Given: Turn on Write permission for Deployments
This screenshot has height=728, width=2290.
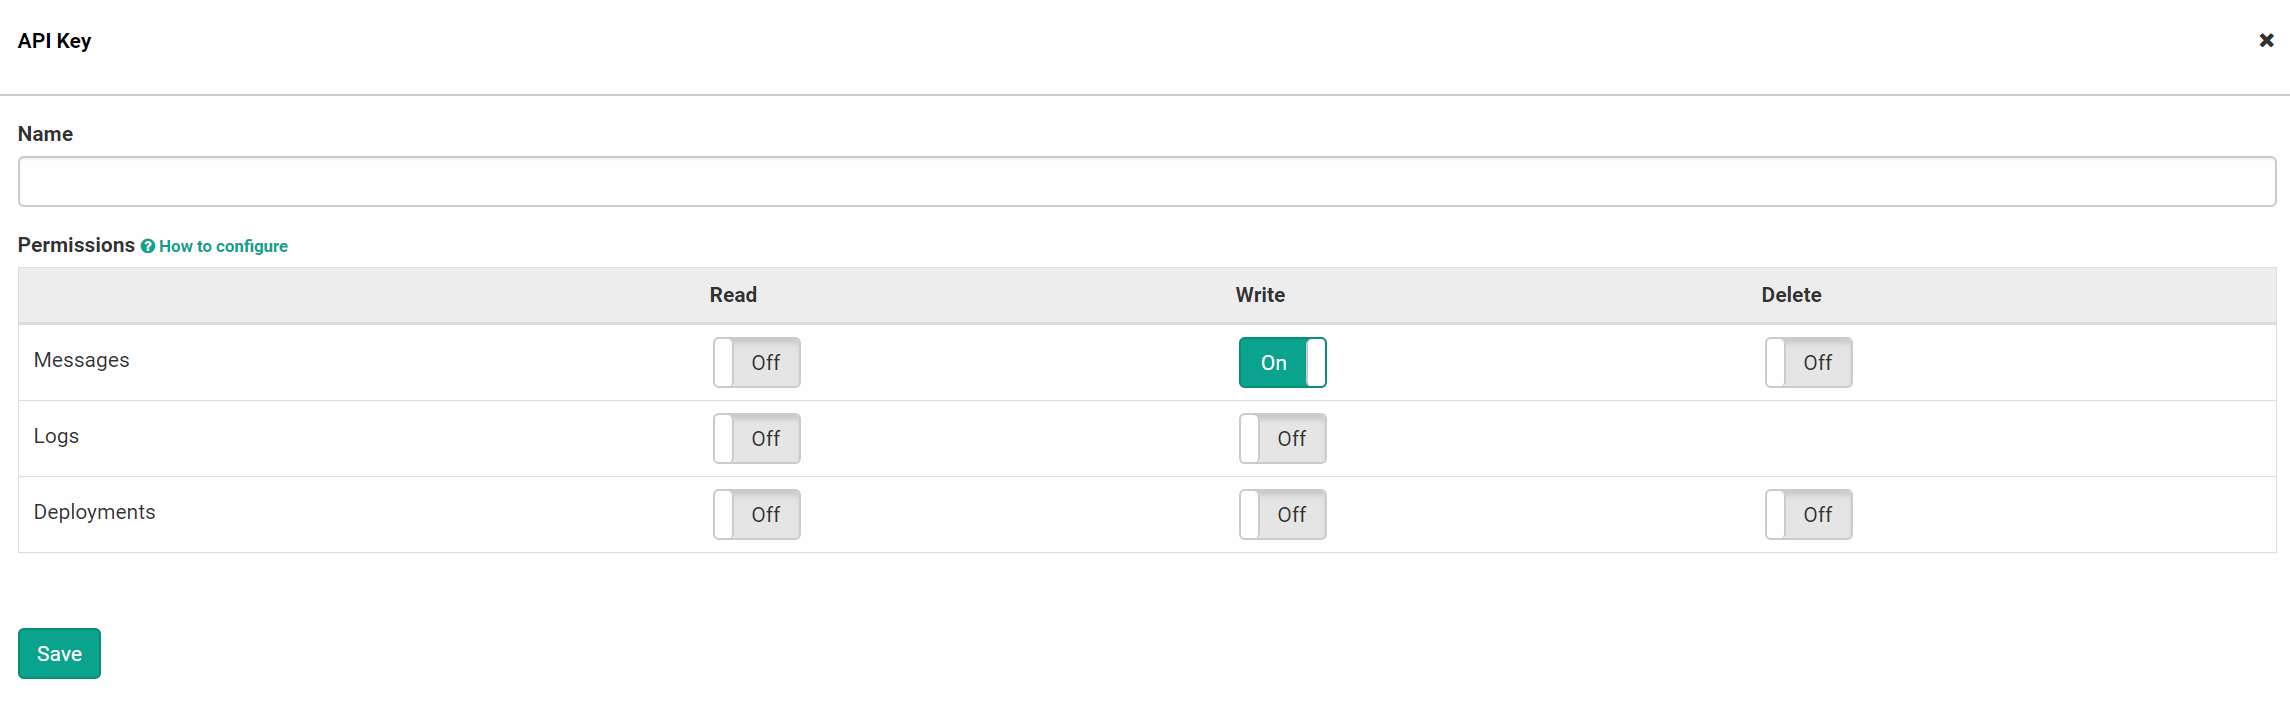Looking at the screenshot, I should 1283,514.
